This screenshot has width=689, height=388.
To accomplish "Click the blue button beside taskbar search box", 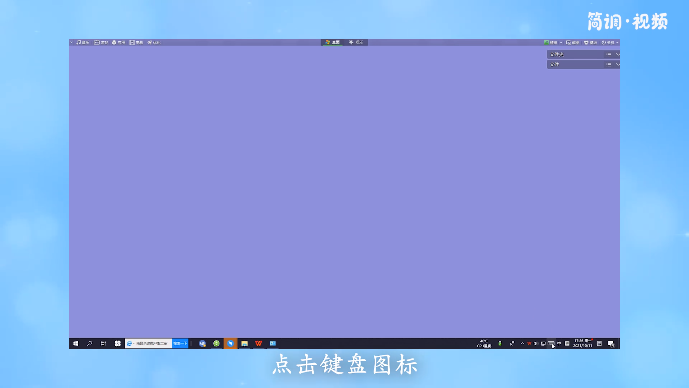I will tap(180, 344).
